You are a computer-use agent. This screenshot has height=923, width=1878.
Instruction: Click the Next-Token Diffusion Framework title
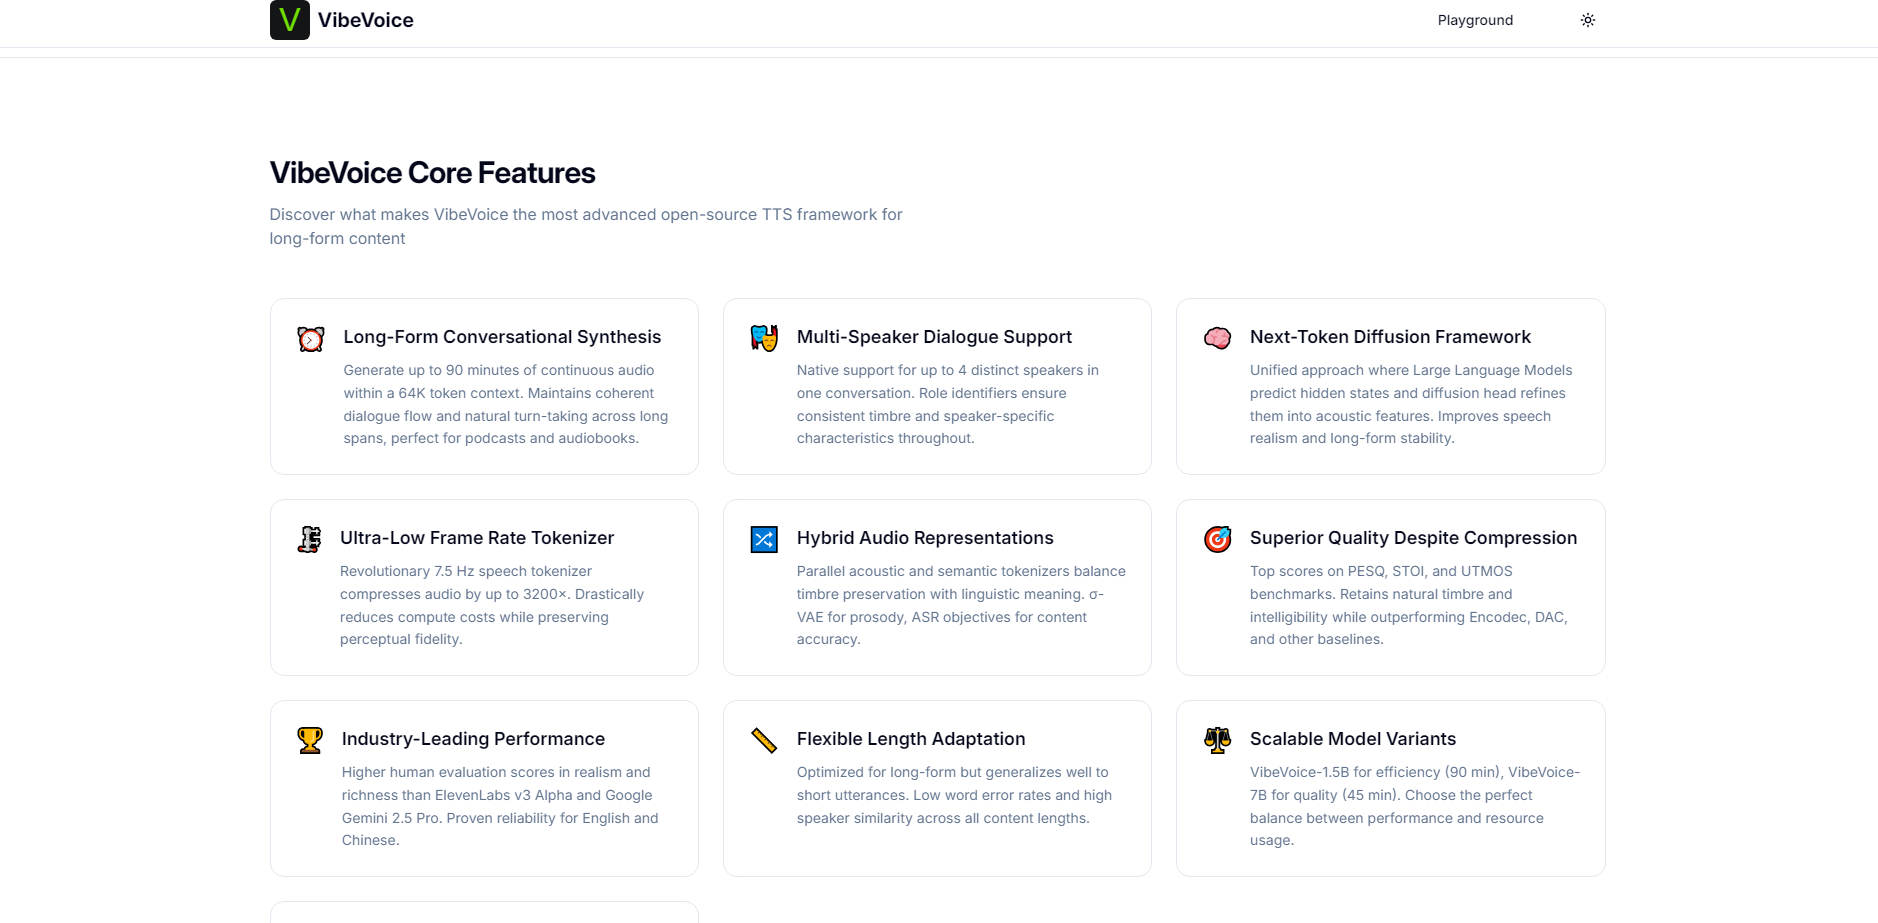coord(1389,337)
